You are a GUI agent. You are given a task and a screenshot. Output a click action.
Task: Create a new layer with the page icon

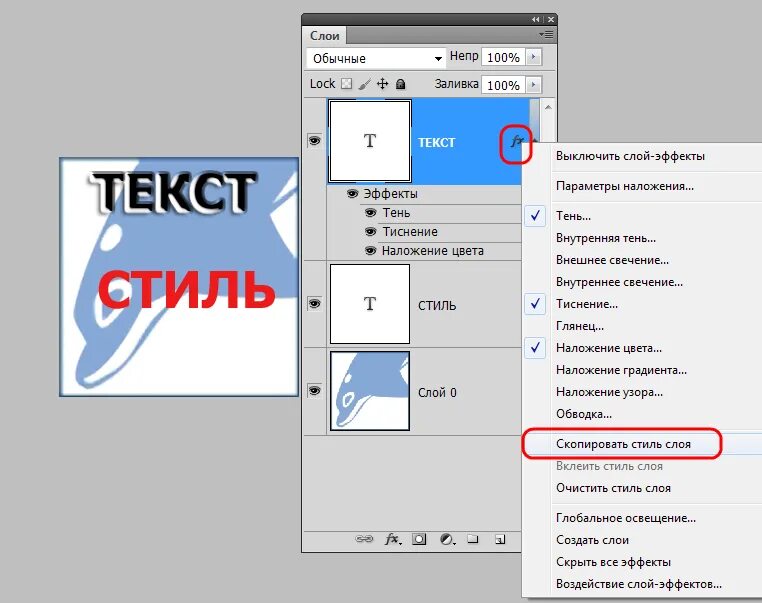click(x=500, y=539)
